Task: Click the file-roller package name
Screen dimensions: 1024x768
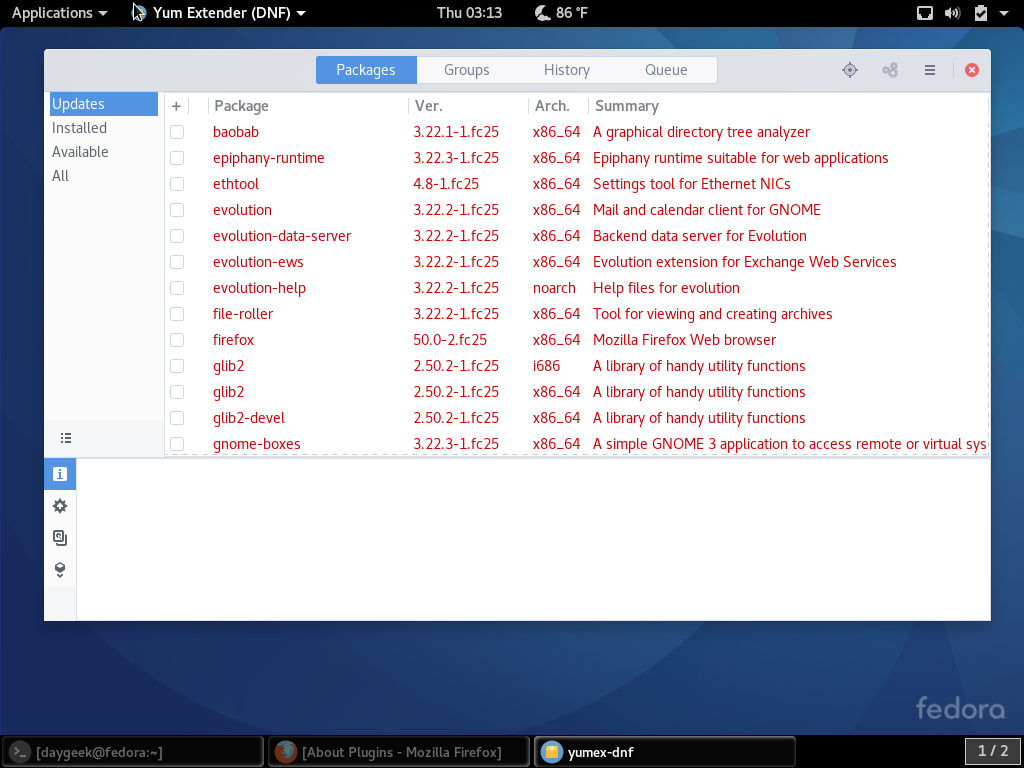Action: tap(243, 314)
